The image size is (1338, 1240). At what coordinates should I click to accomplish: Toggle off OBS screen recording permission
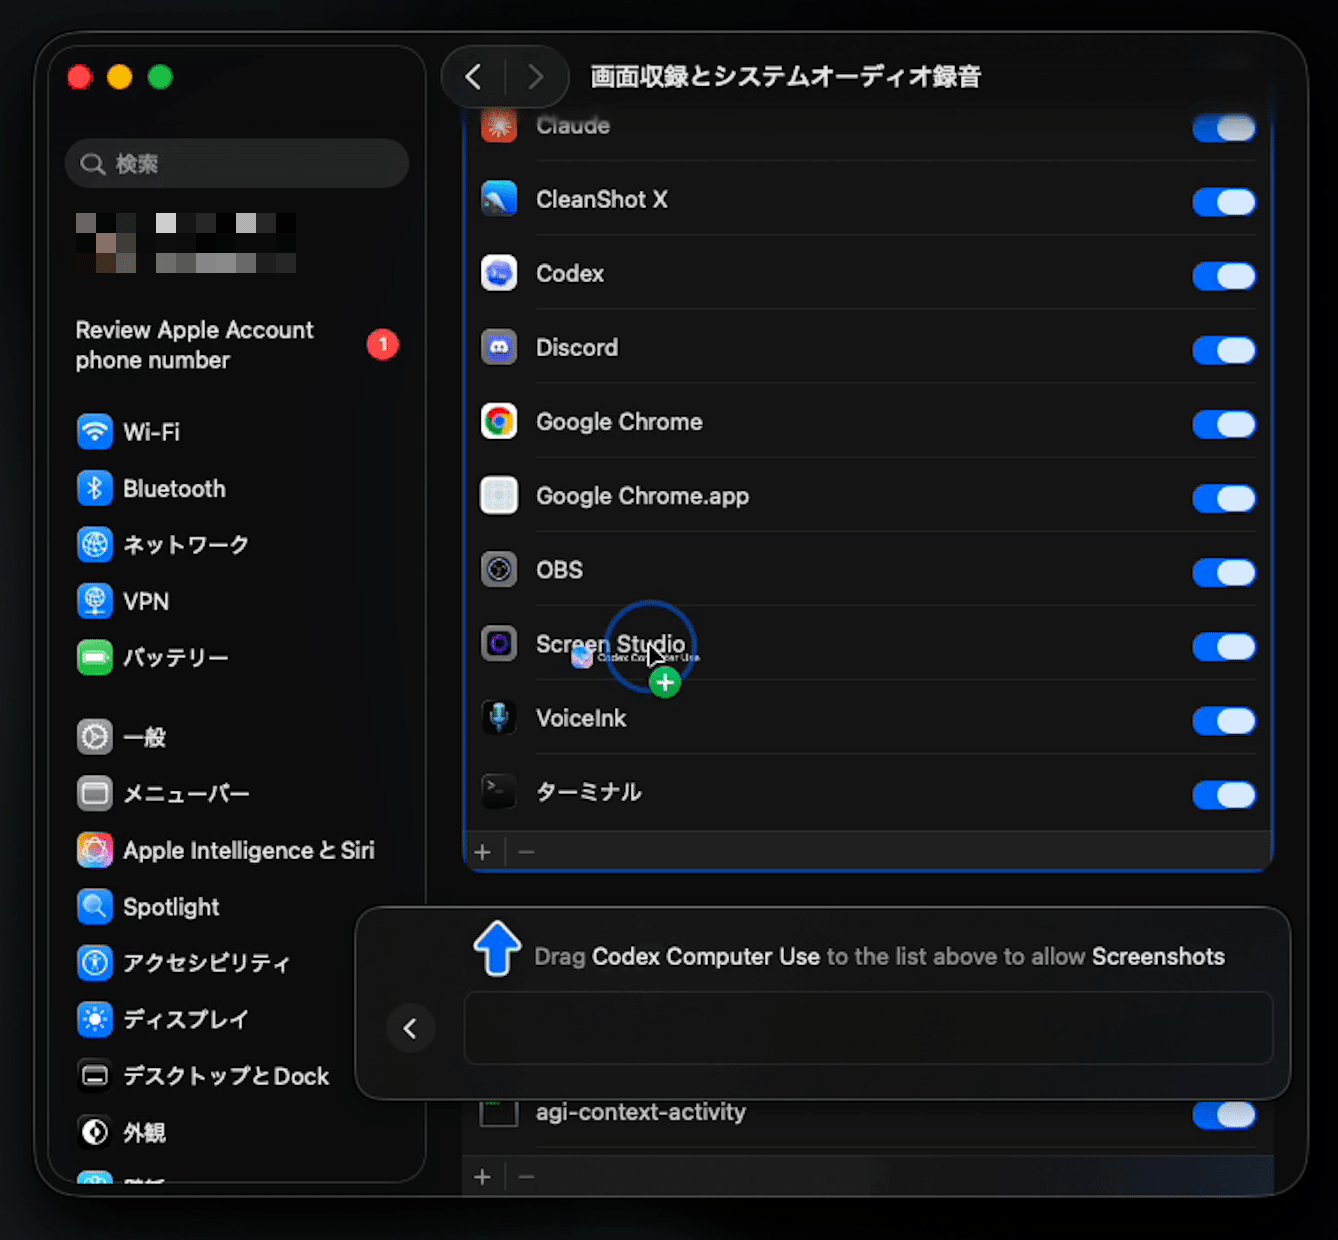click(1224, 572)
